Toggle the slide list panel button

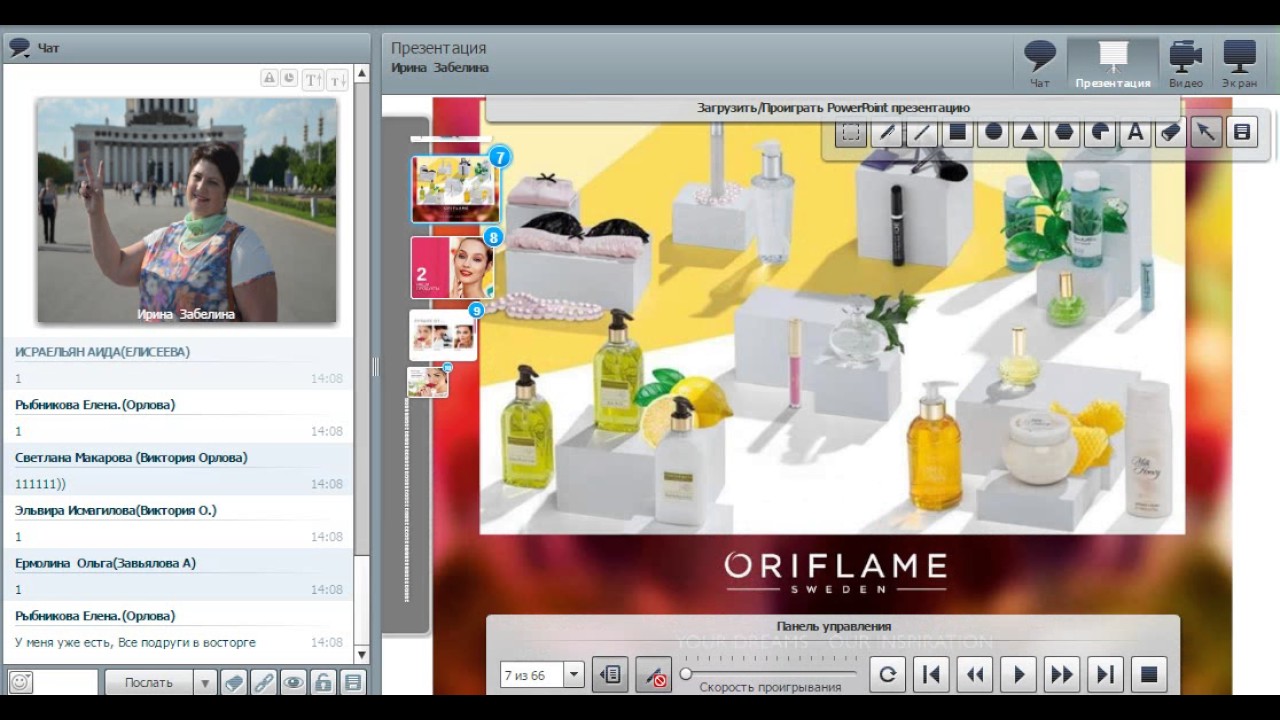click(x=610, y=675)
